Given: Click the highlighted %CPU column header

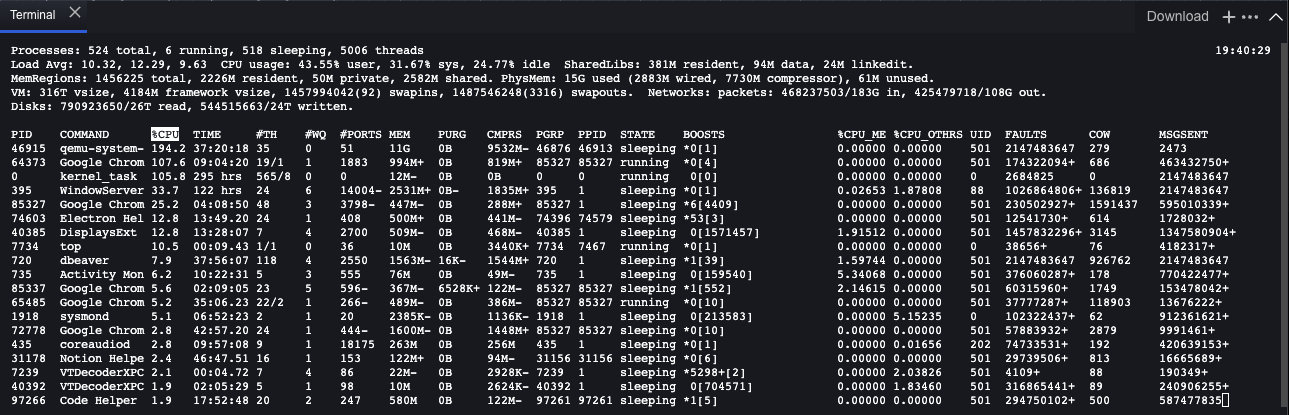Looking at the screenshot, I should click(x=165, y=134).
